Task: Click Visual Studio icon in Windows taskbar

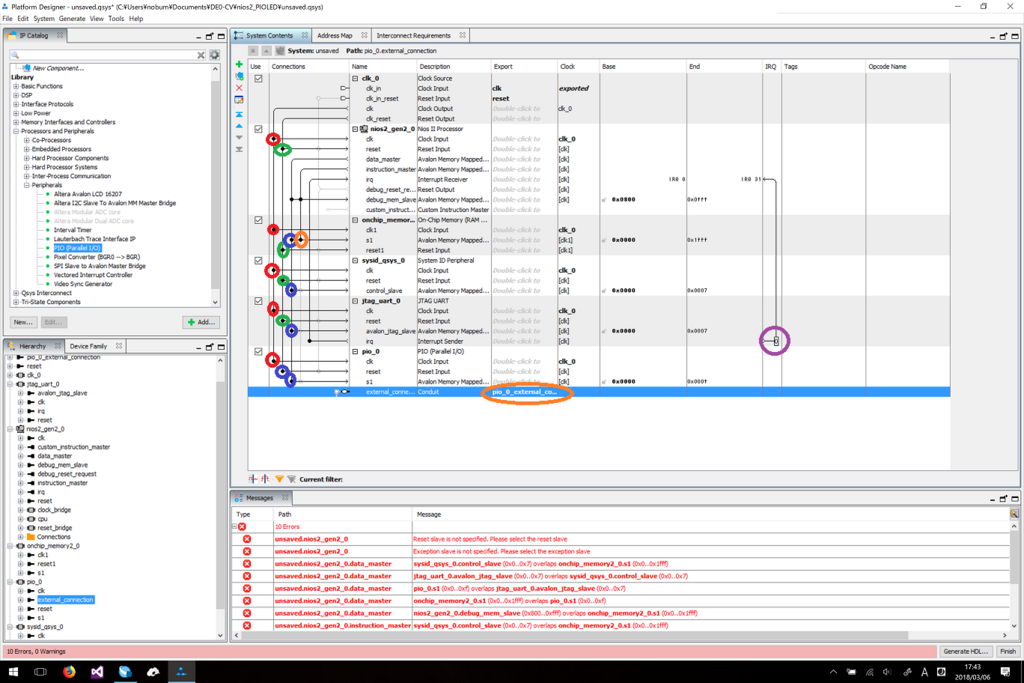Action: (x=97, y=671)
